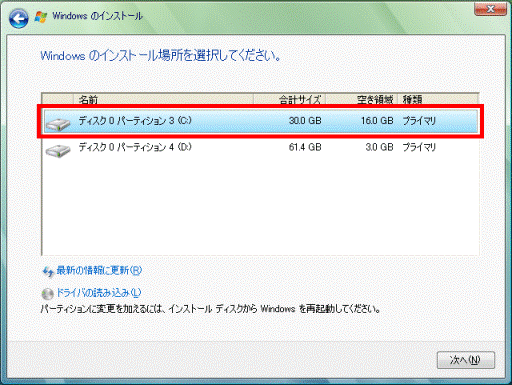Screen dimensions: 512x385
Task: Click プライマリ type of partition 3
Action: click(419, 121)
